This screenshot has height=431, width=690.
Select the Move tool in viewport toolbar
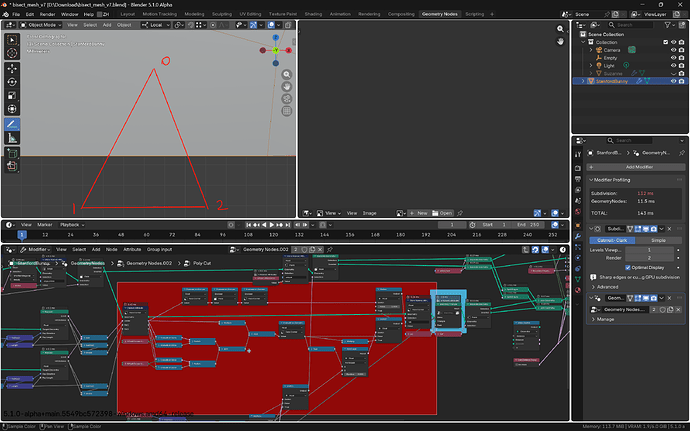point(12,68)
